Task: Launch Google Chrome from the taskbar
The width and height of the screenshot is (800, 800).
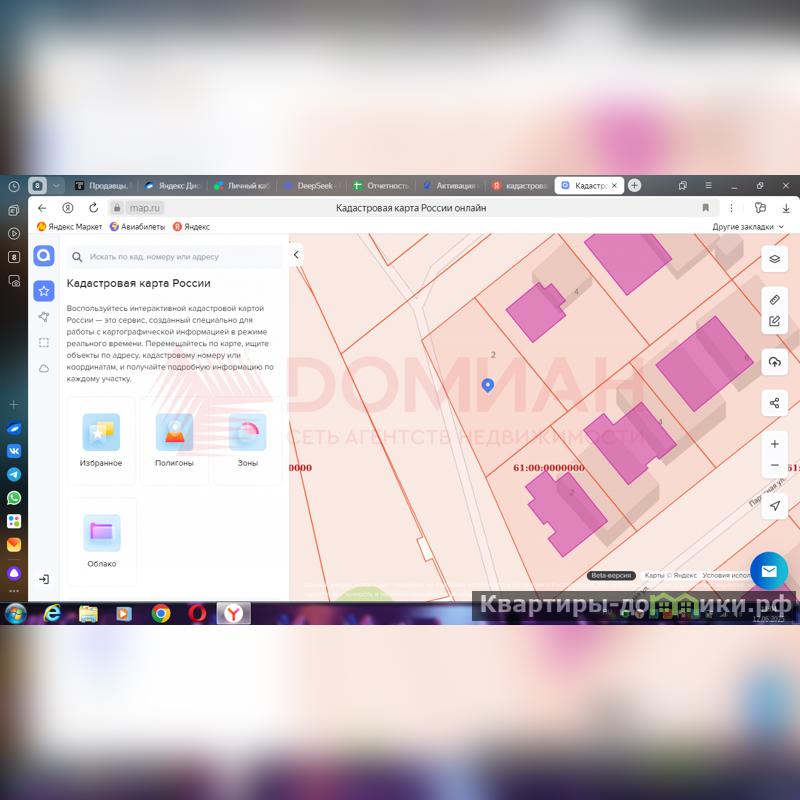Action: tap(160, 613)
